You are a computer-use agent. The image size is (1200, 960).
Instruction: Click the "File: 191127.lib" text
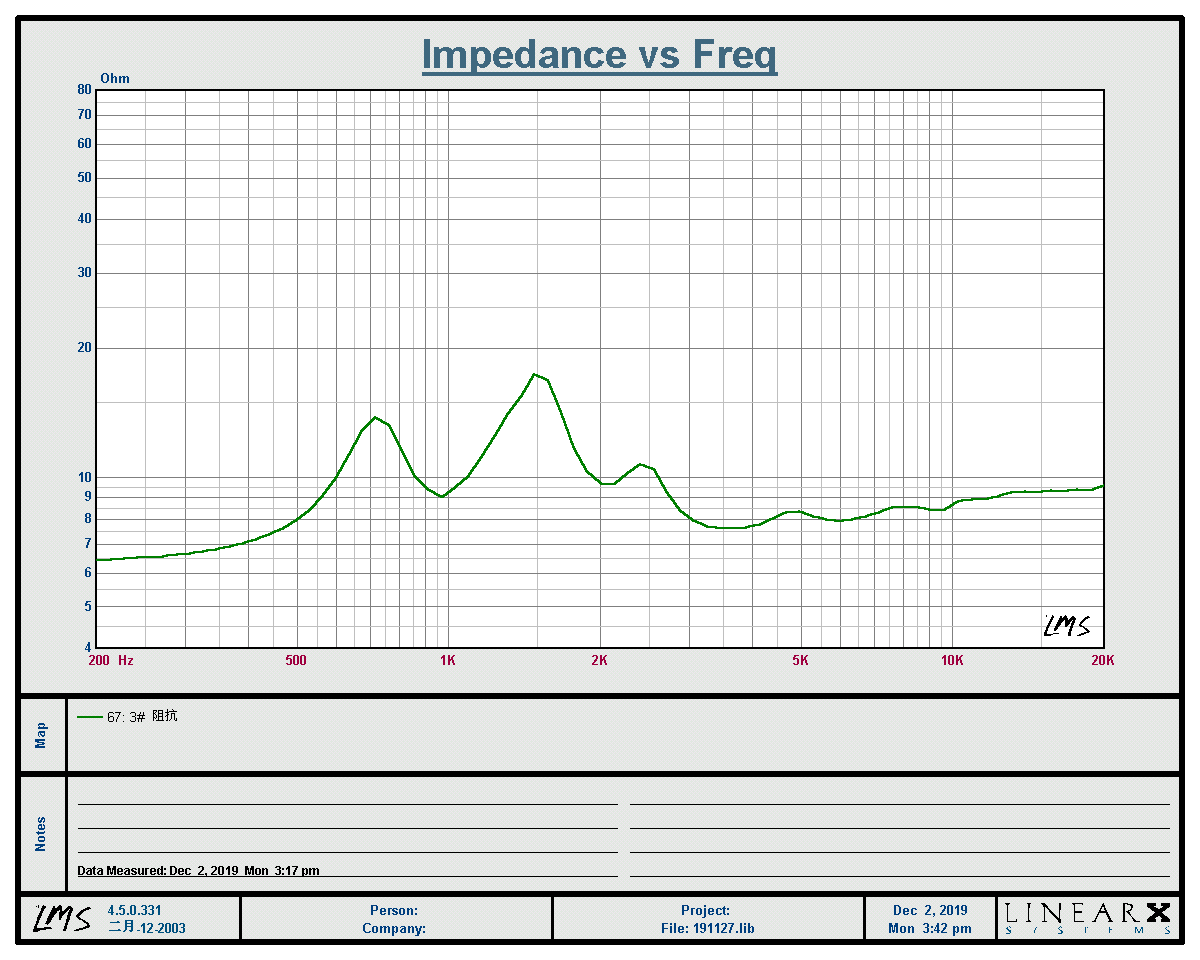click(x=705, y=928)
